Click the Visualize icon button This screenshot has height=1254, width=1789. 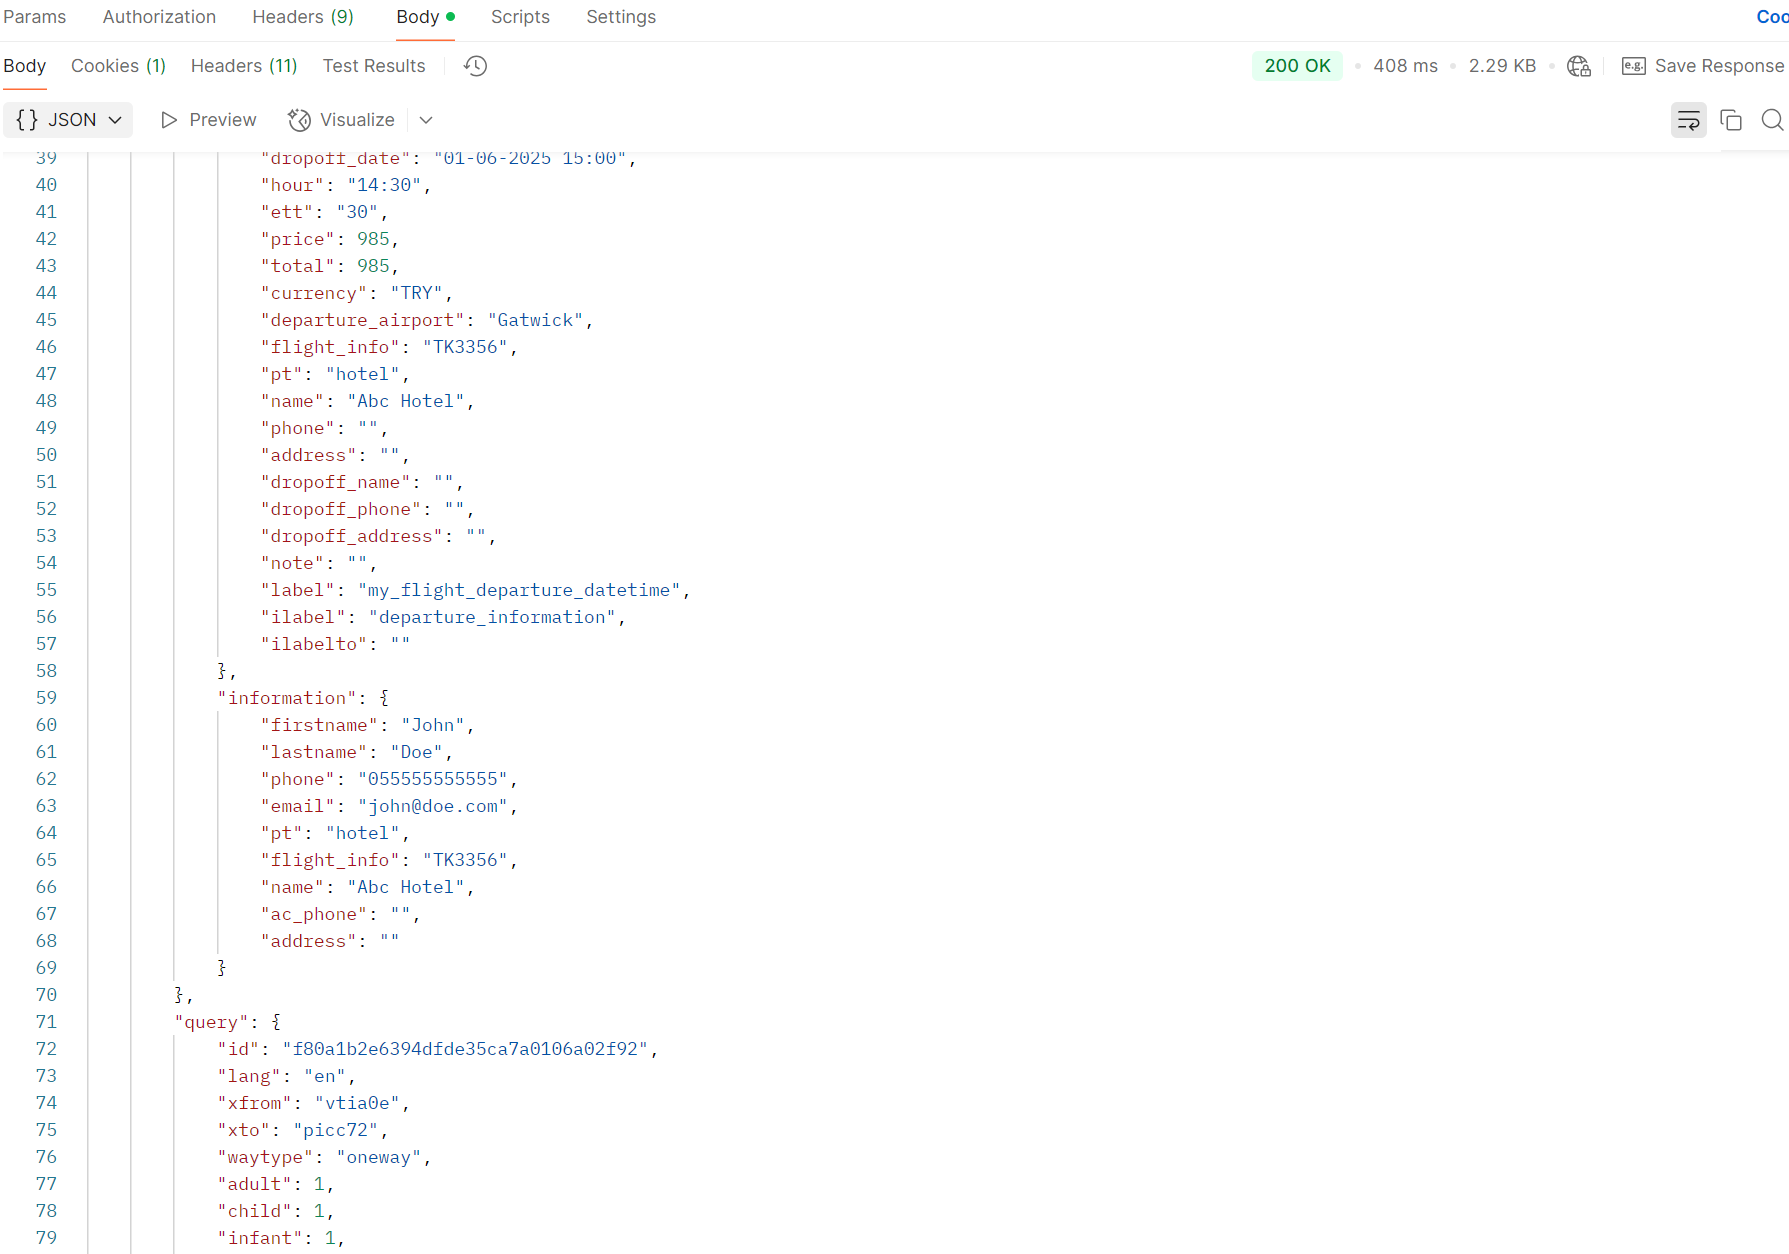pyautogui.click(x=299, y=120)
